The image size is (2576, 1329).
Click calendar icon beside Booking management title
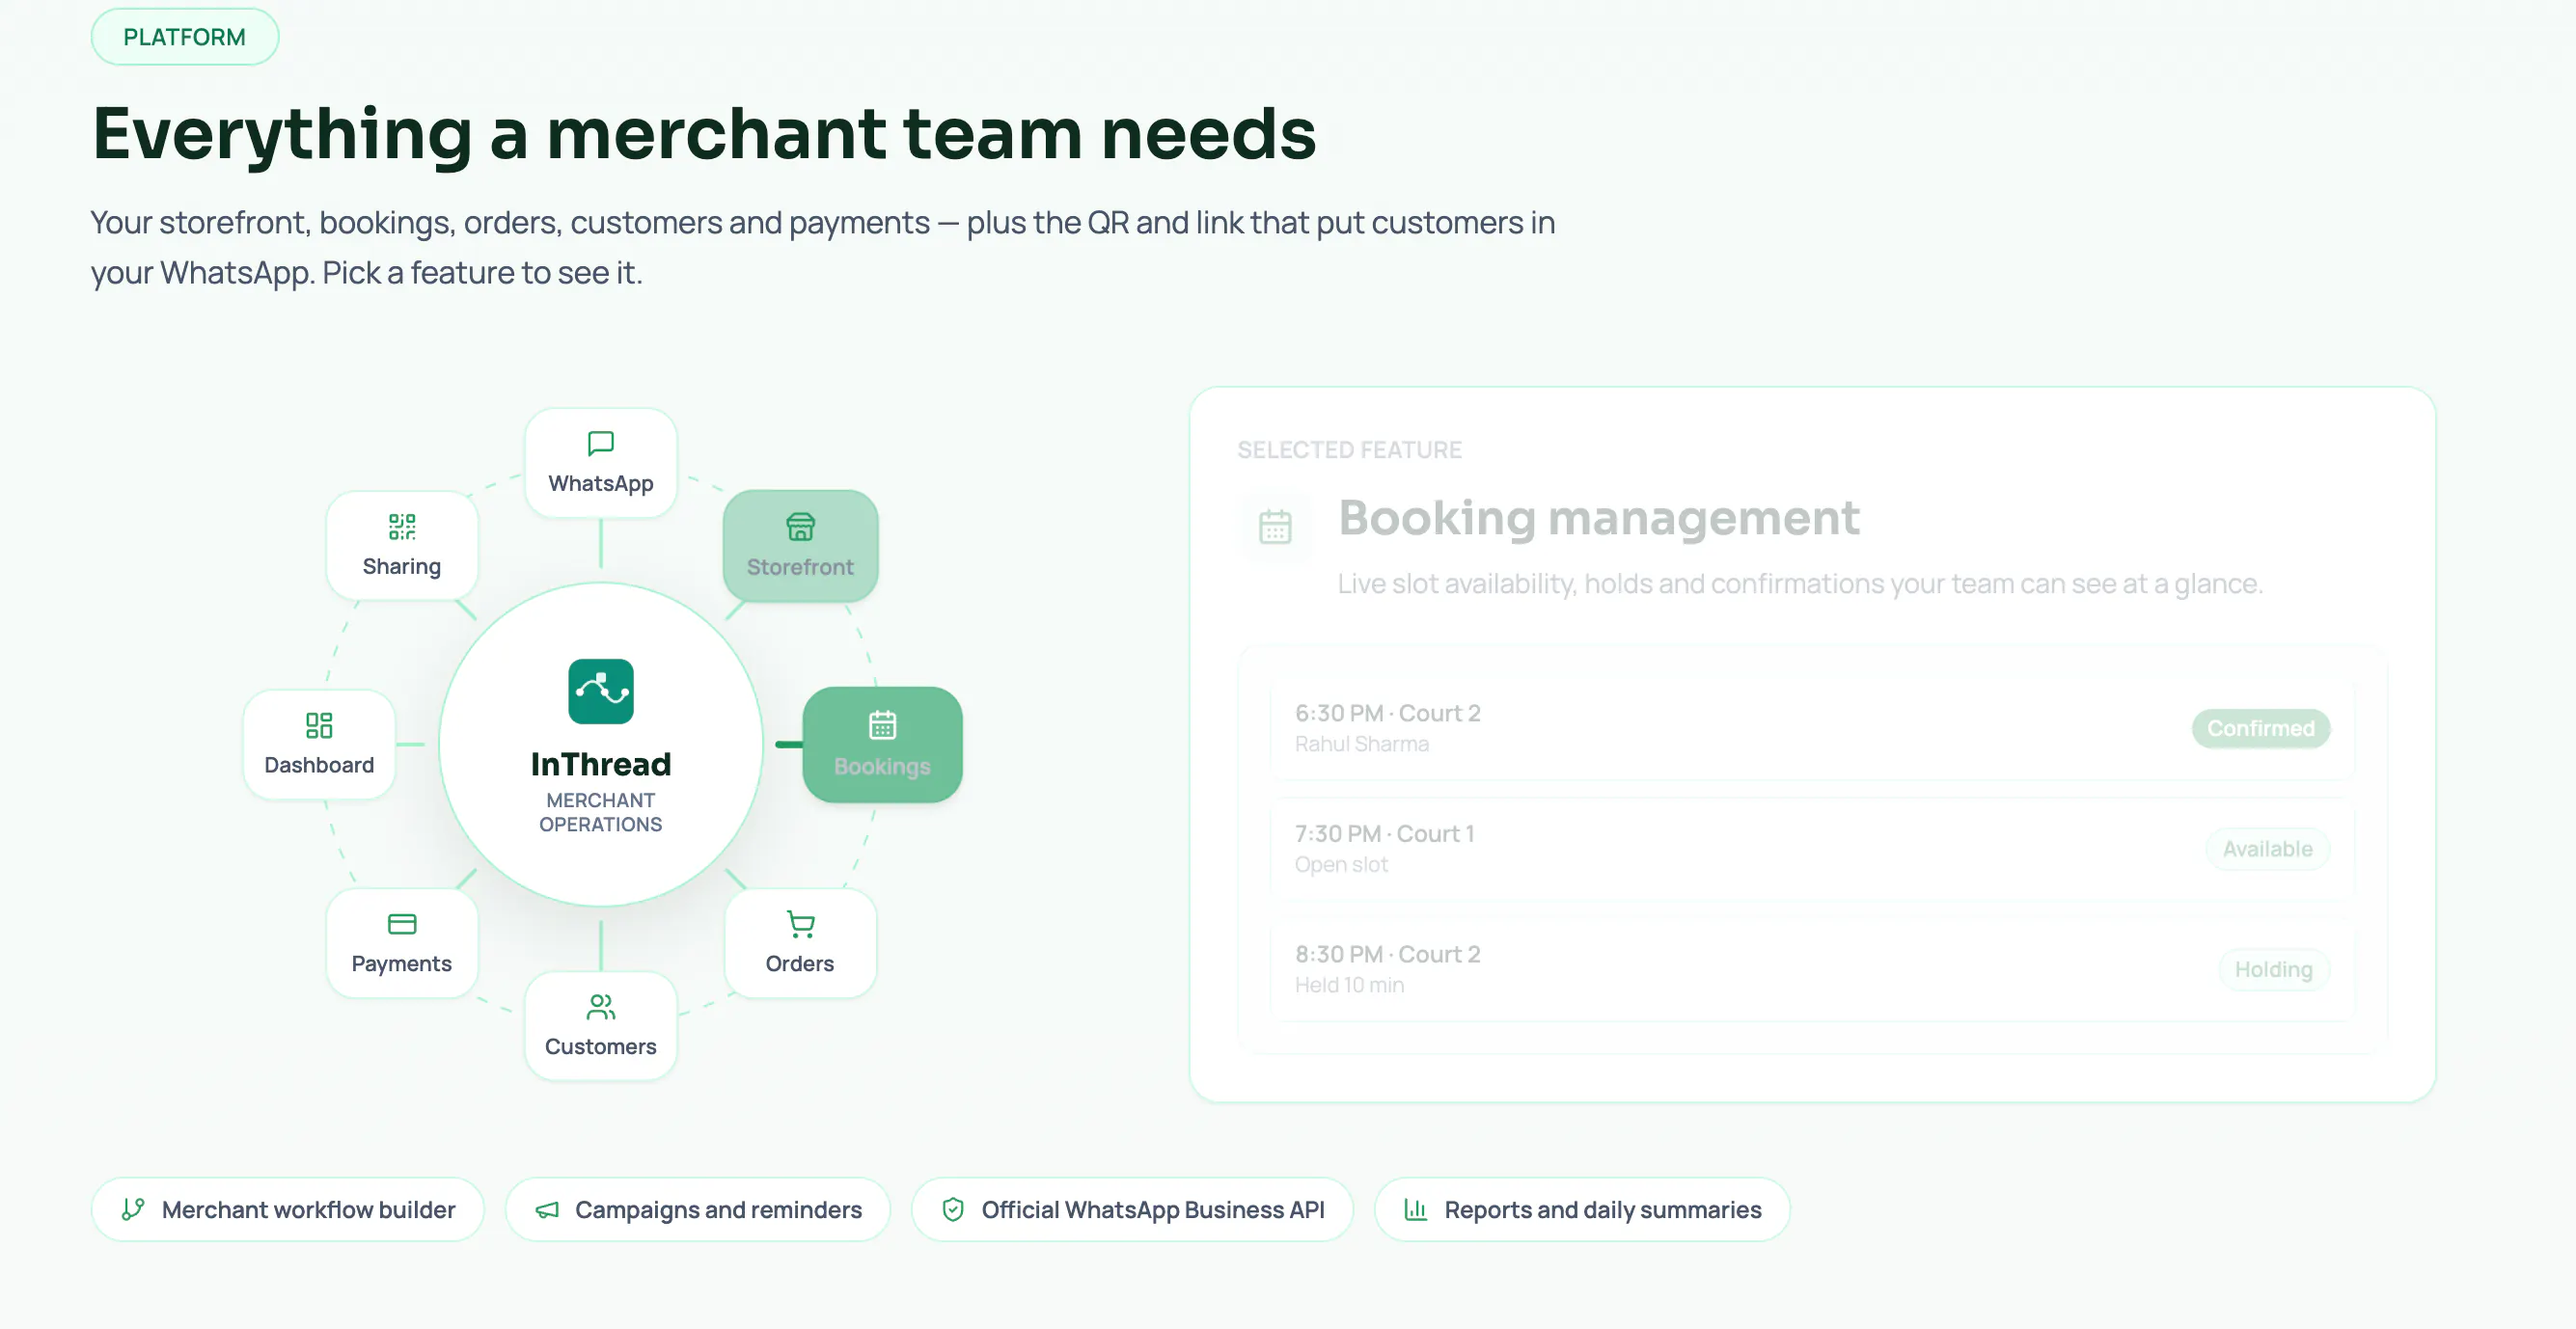point(1275,527)
